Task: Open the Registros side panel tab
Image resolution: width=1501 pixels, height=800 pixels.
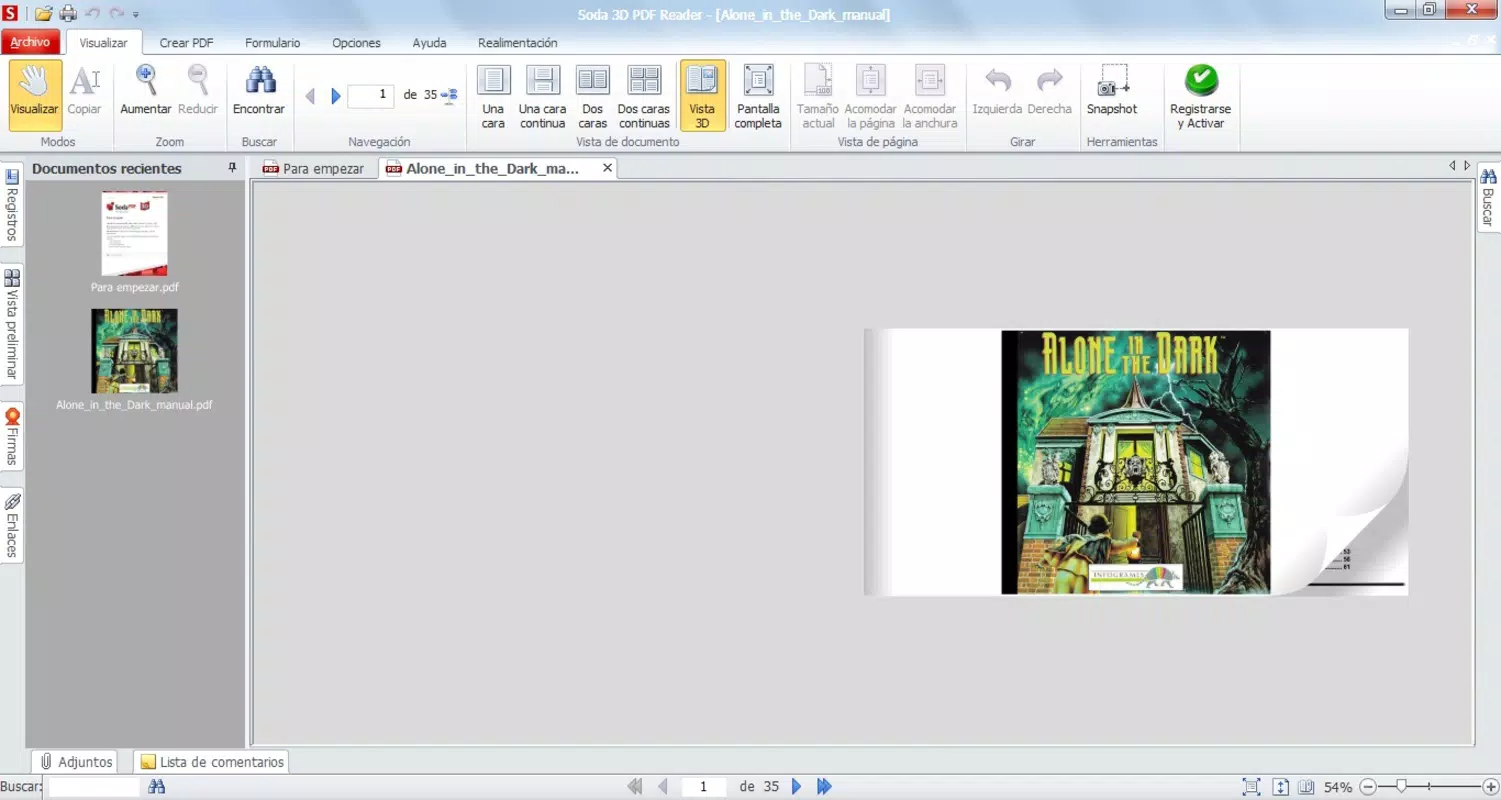Action: pos(12,205)
